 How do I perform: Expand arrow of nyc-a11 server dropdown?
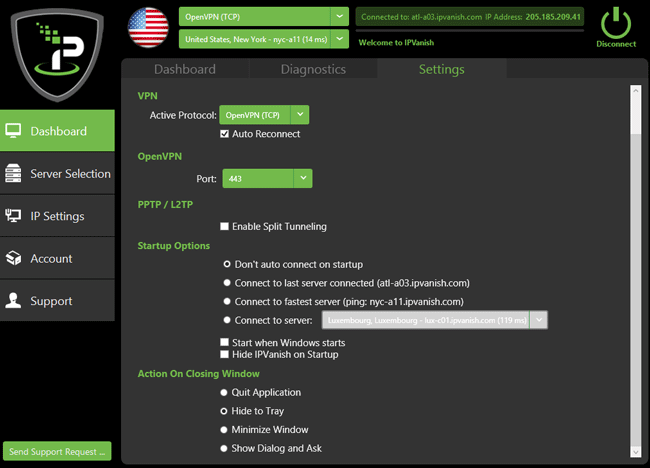click(340, 39)
